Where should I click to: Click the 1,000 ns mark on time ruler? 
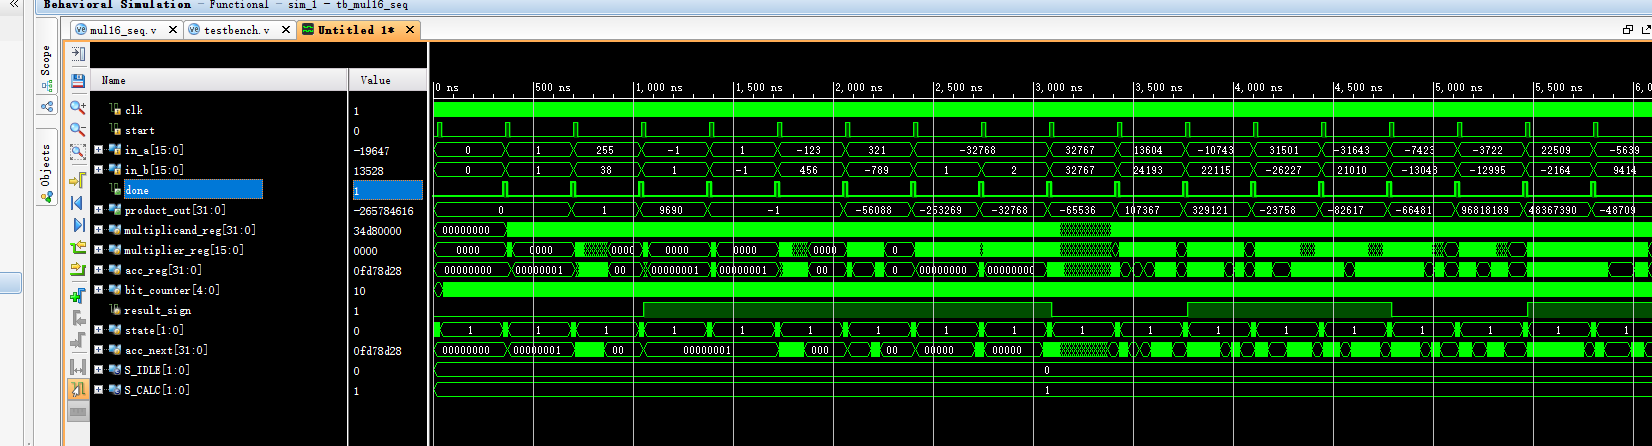pos(659,88)
